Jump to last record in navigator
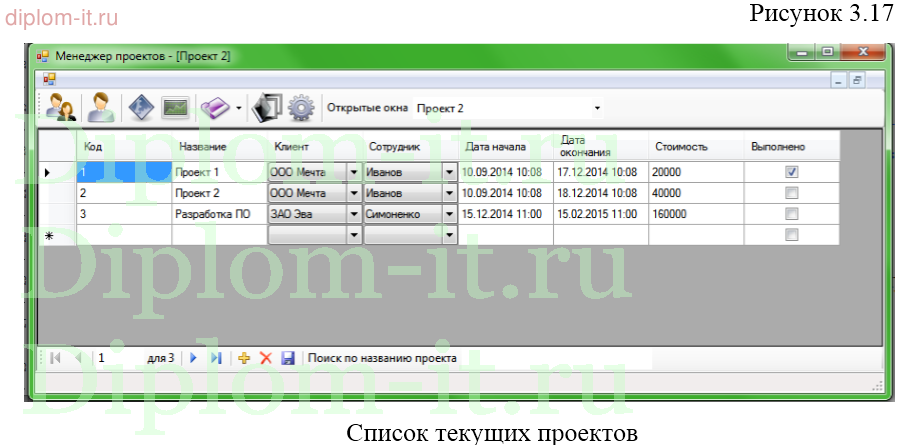The height and width of the screenshot is (445, 915). [216, 358]
